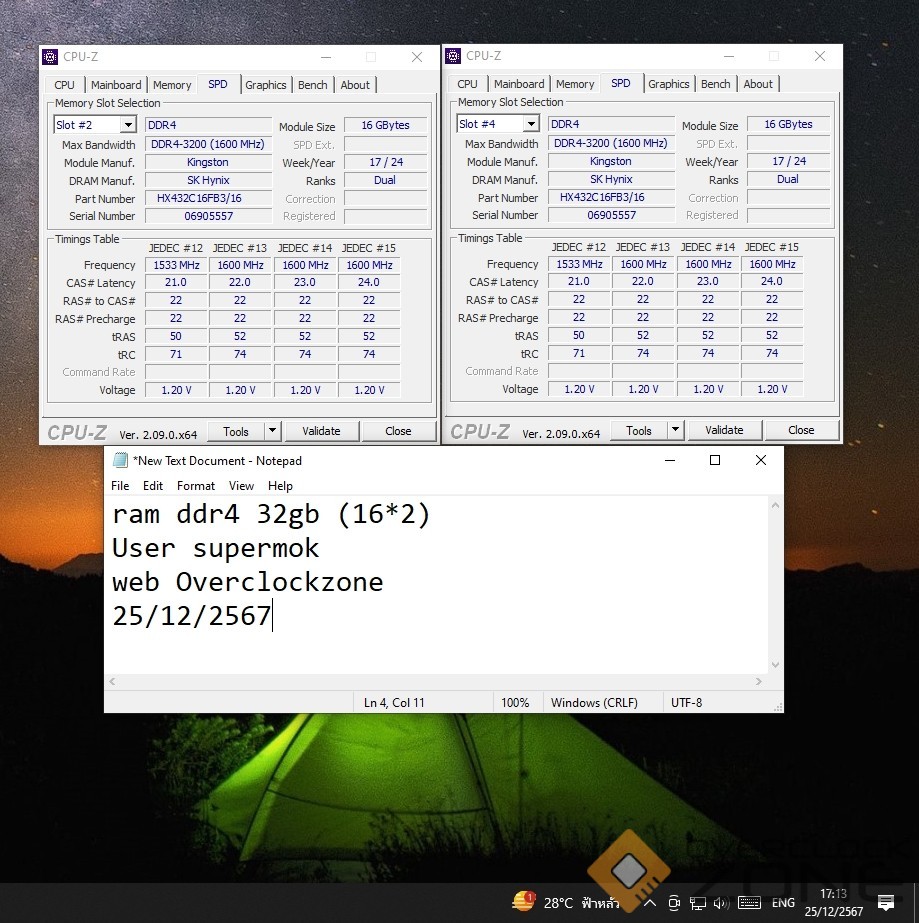
Task: Open the File menu in Notepad
Action: pos(120,486)
